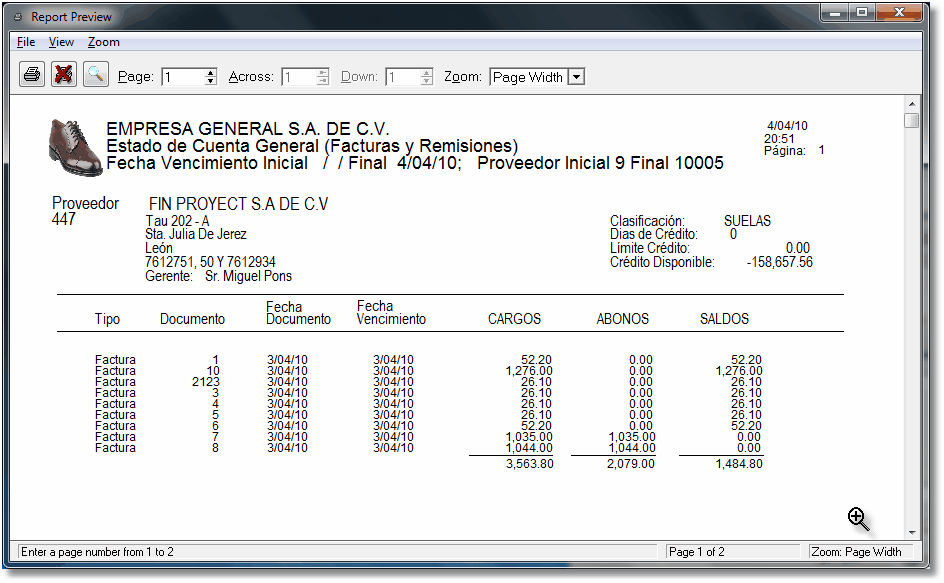Open the View menu
This screenshot has height=583, width=944.
[x=61, y=42]
